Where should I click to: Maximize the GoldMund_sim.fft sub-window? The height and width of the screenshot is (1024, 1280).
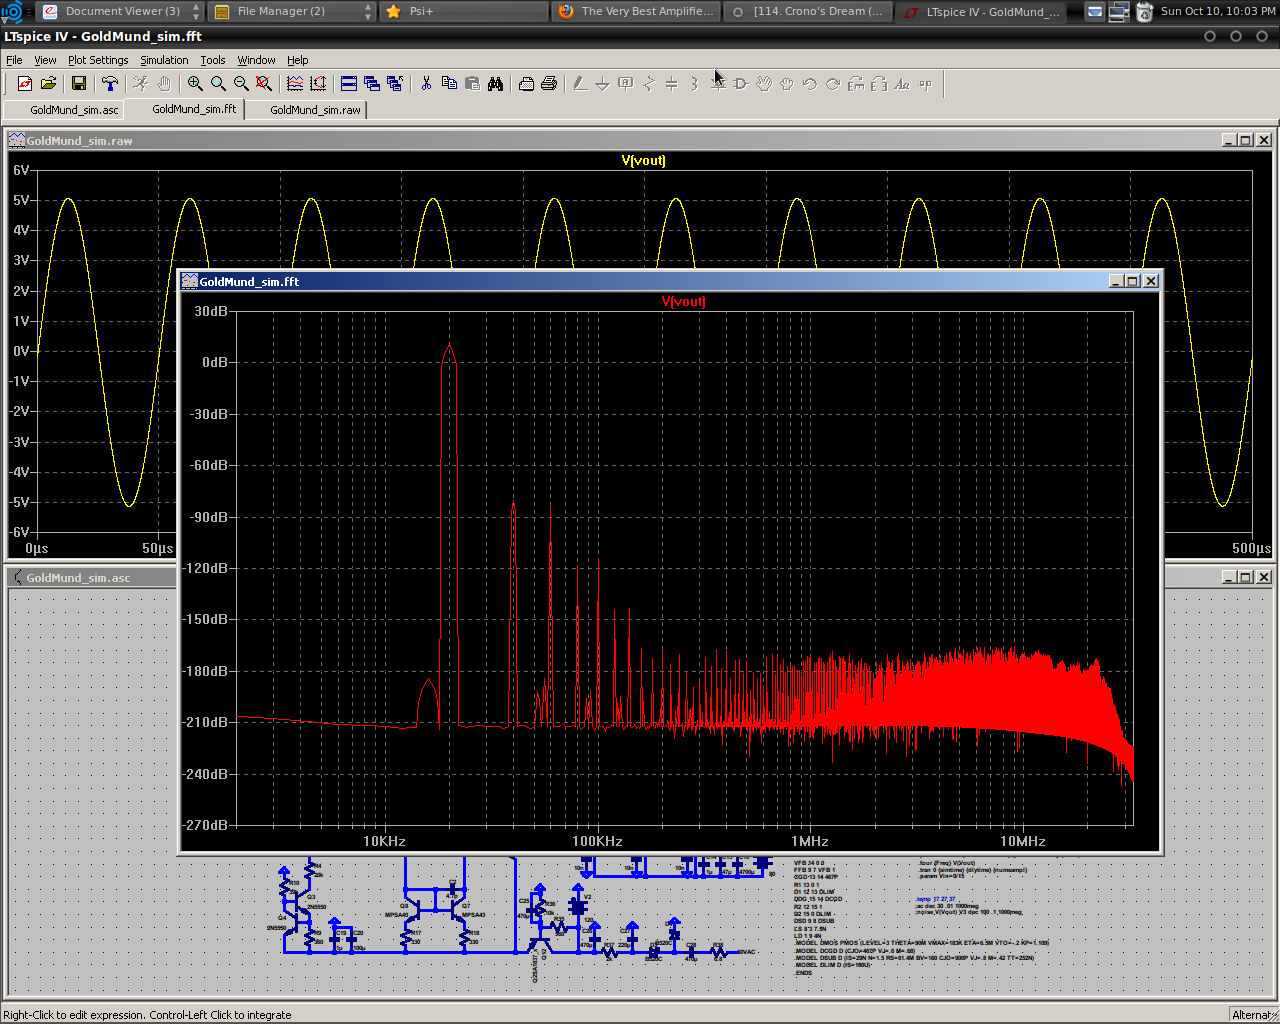[x=1133, y=281]
